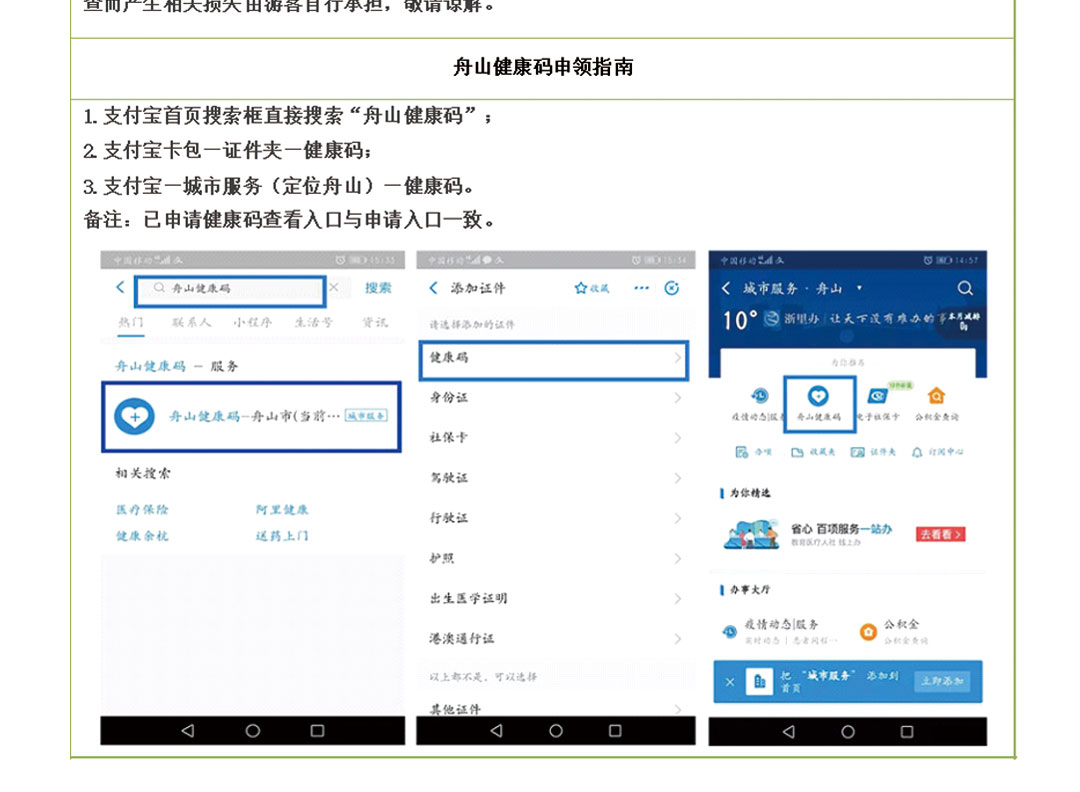The height and width of the screenshot is (792, 1080).
Task: Expand the 出生医学证明 row chevron
Action: coord(678,598)
